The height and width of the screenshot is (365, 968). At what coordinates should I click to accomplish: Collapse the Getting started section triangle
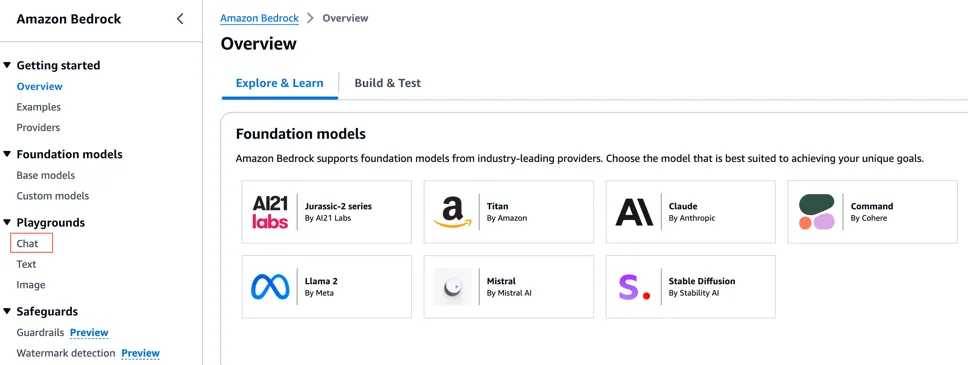click(x=7, y=65)
